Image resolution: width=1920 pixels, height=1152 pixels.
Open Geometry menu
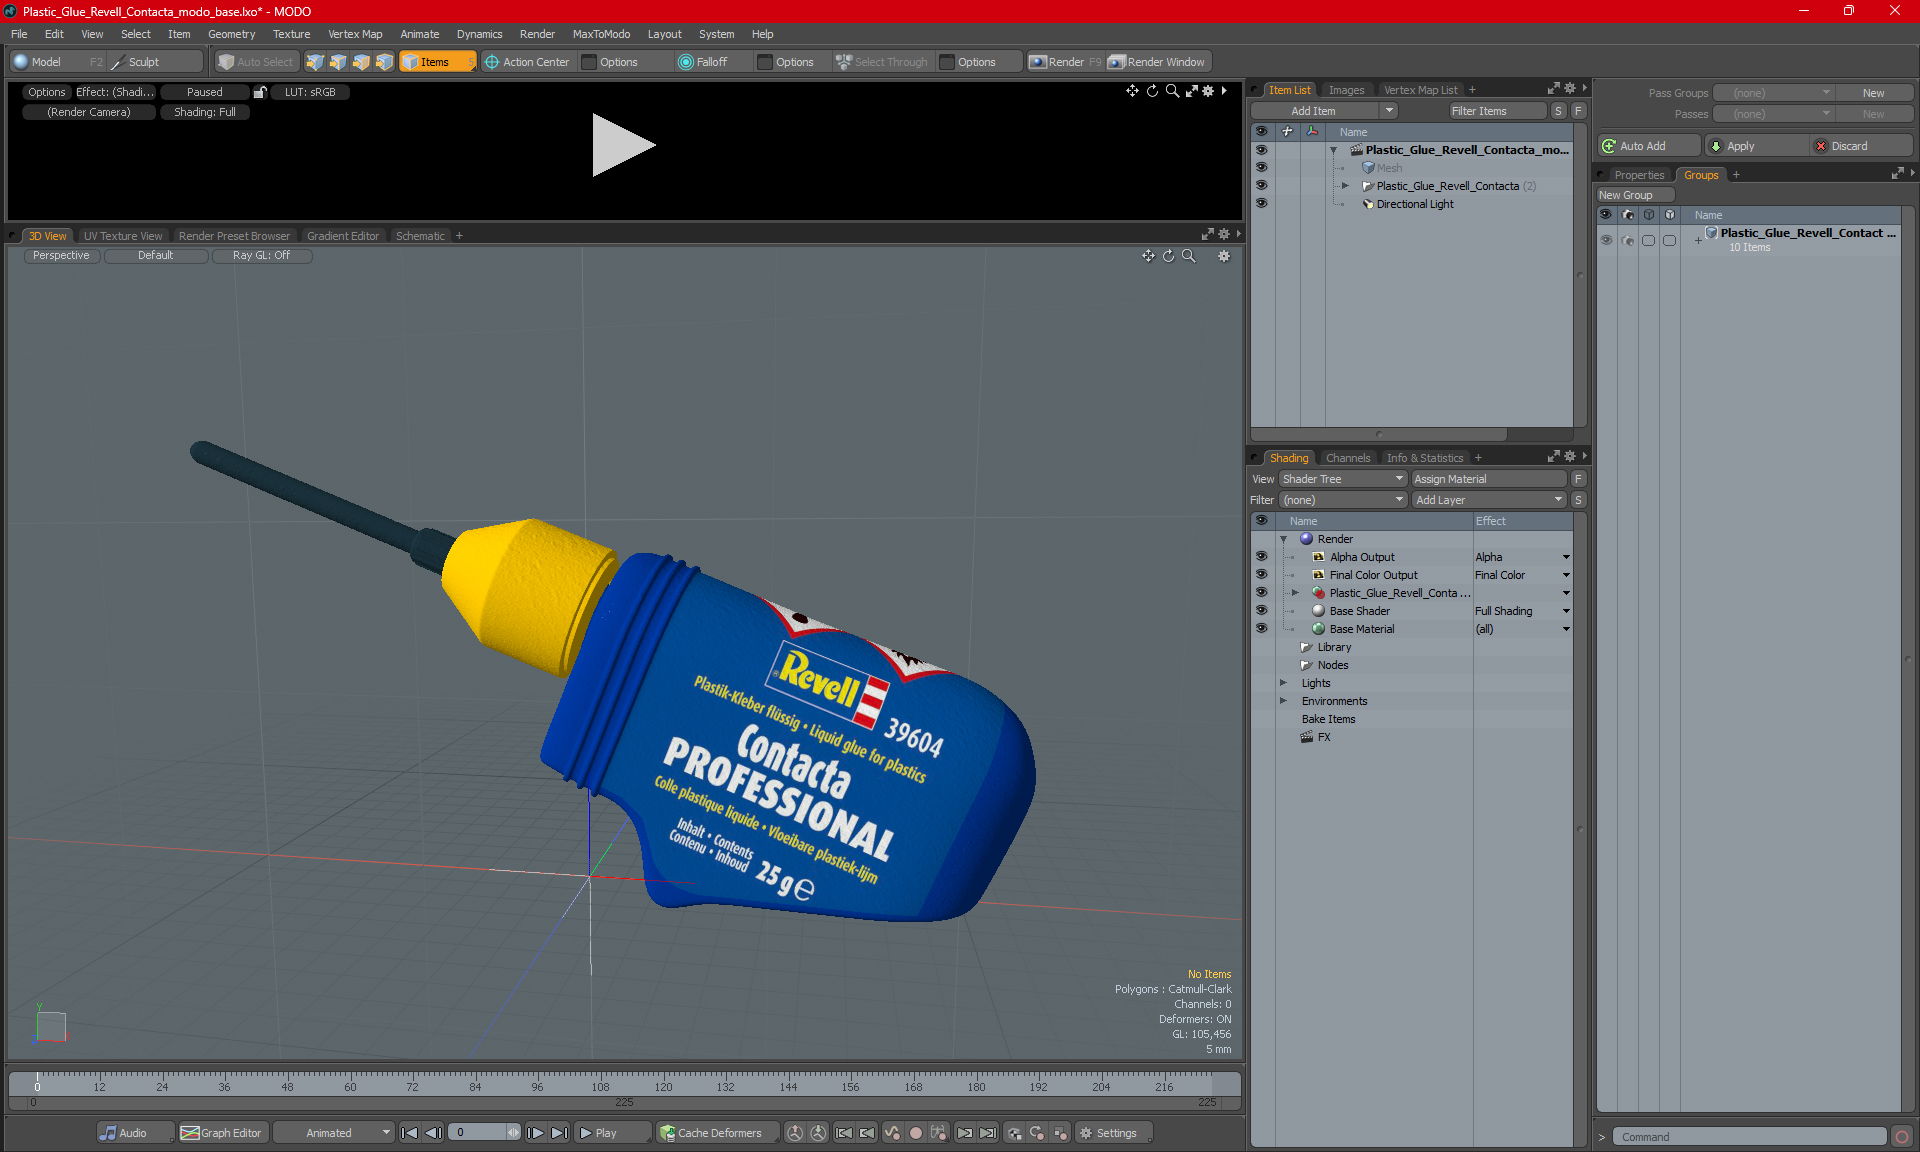231,34
